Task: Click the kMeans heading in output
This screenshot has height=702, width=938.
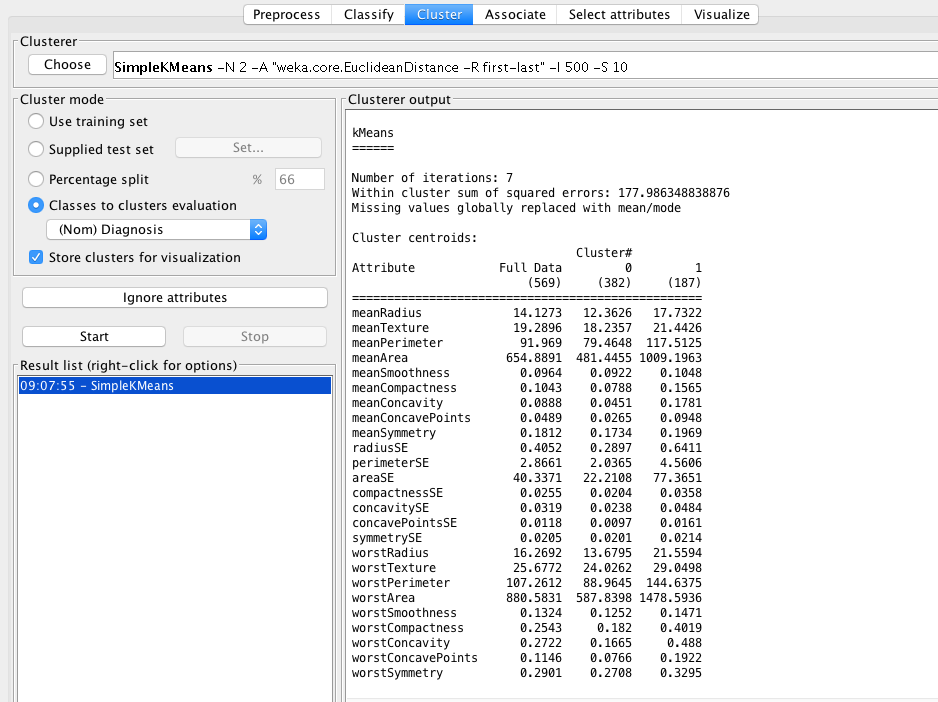Action: (373, 133)
